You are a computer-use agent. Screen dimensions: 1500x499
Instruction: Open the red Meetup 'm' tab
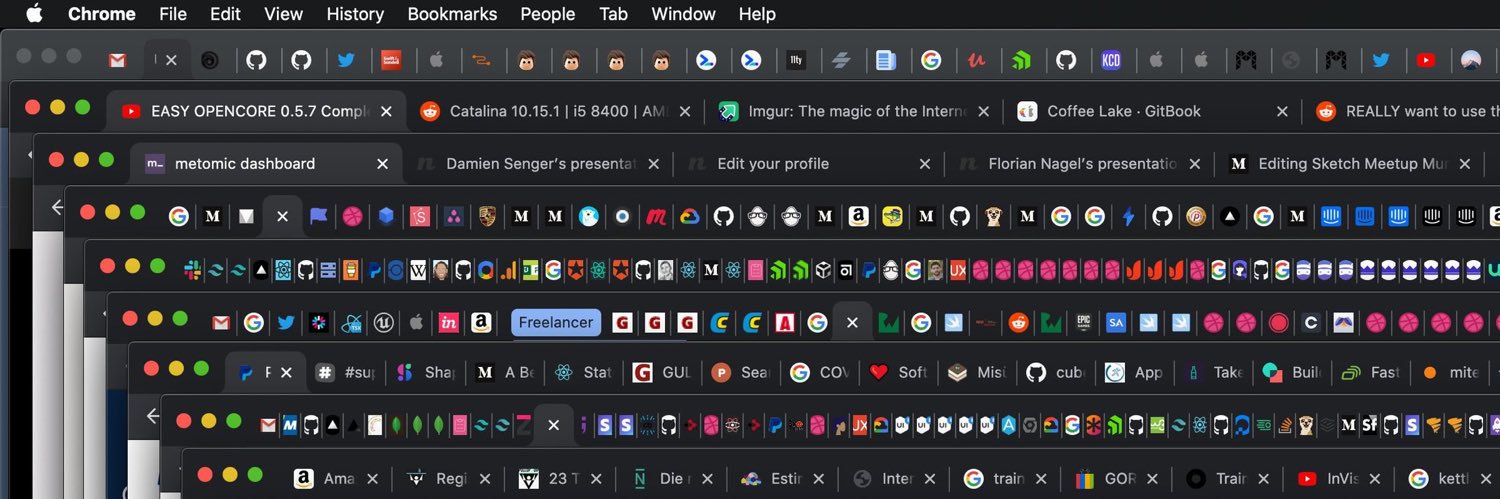coord(656,216)
